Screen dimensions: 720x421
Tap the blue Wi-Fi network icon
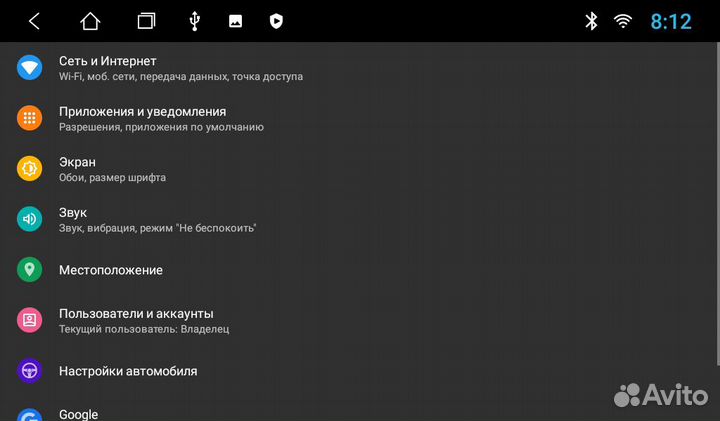29,68
